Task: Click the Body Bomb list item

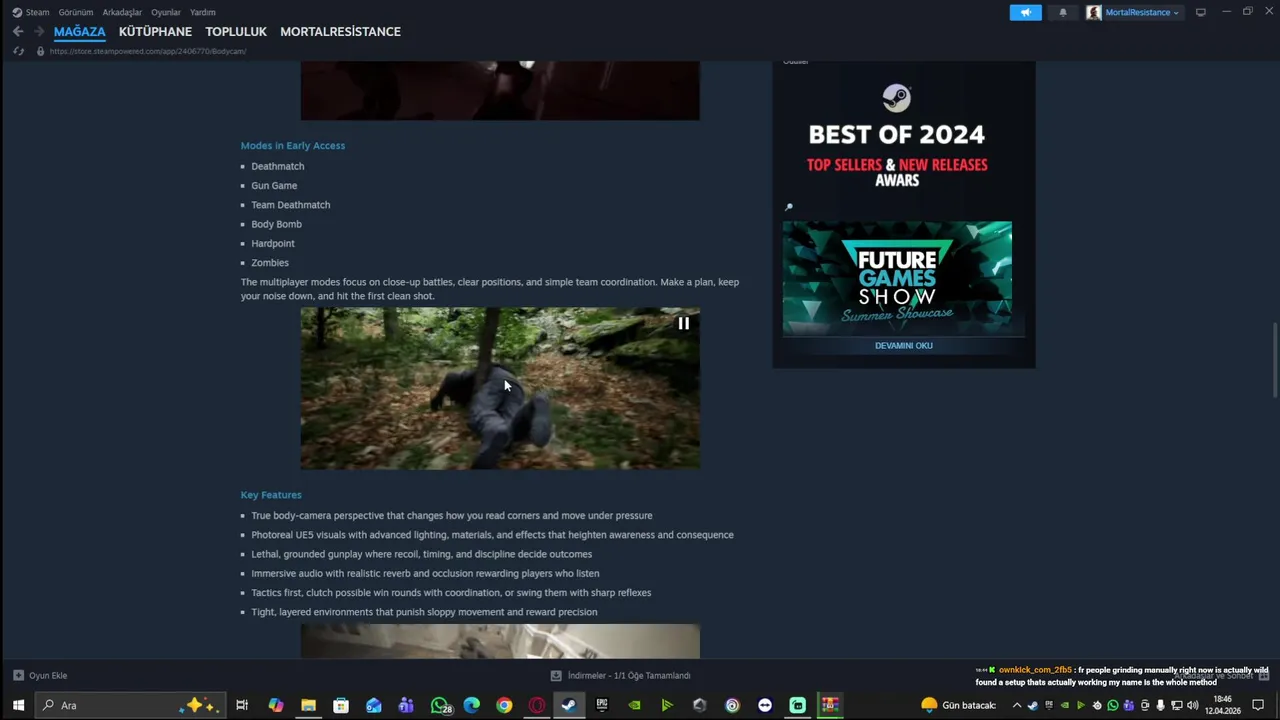Action: pos(276,224)
